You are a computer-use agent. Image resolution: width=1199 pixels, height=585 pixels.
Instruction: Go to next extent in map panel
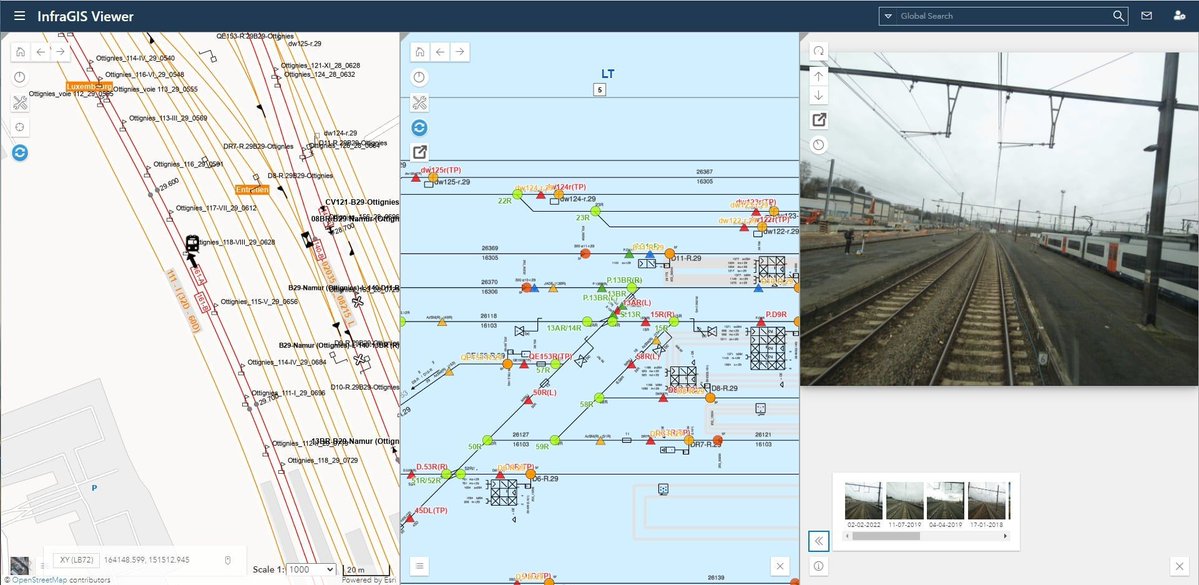click(60, 52)
